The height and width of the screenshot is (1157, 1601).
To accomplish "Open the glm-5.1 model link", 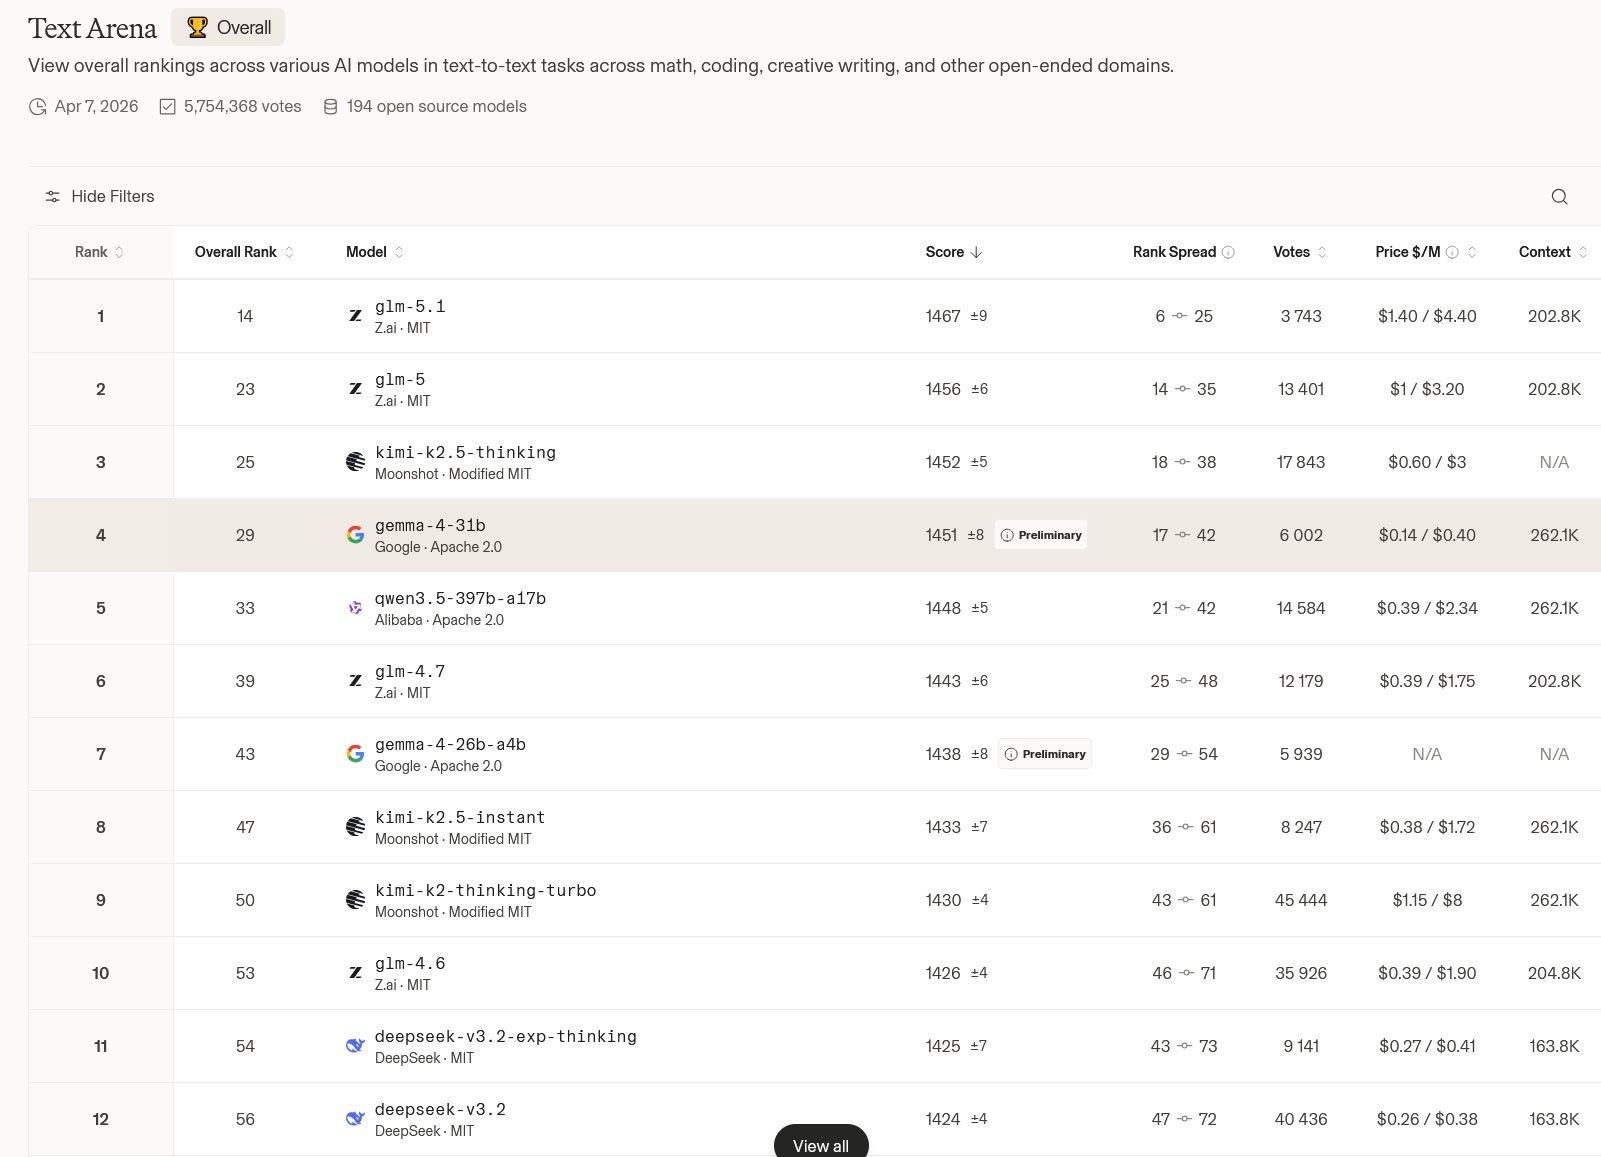I will [410, 307].
